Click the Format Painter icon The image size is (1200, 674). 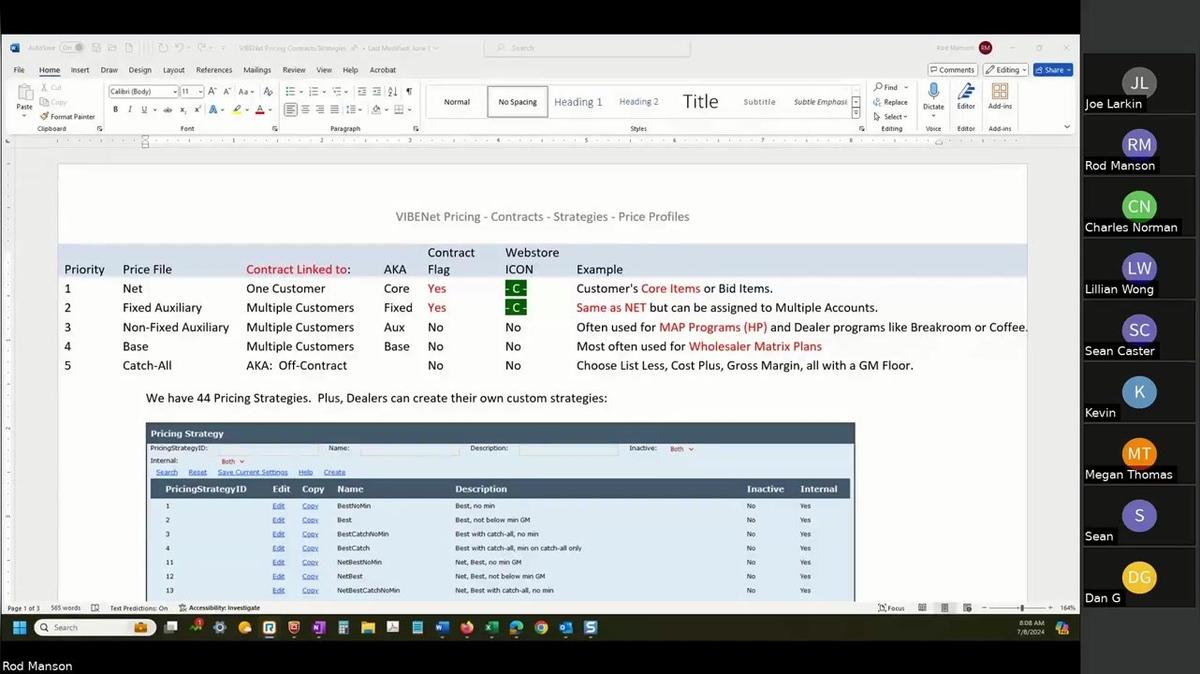click(x=47, y=116)
